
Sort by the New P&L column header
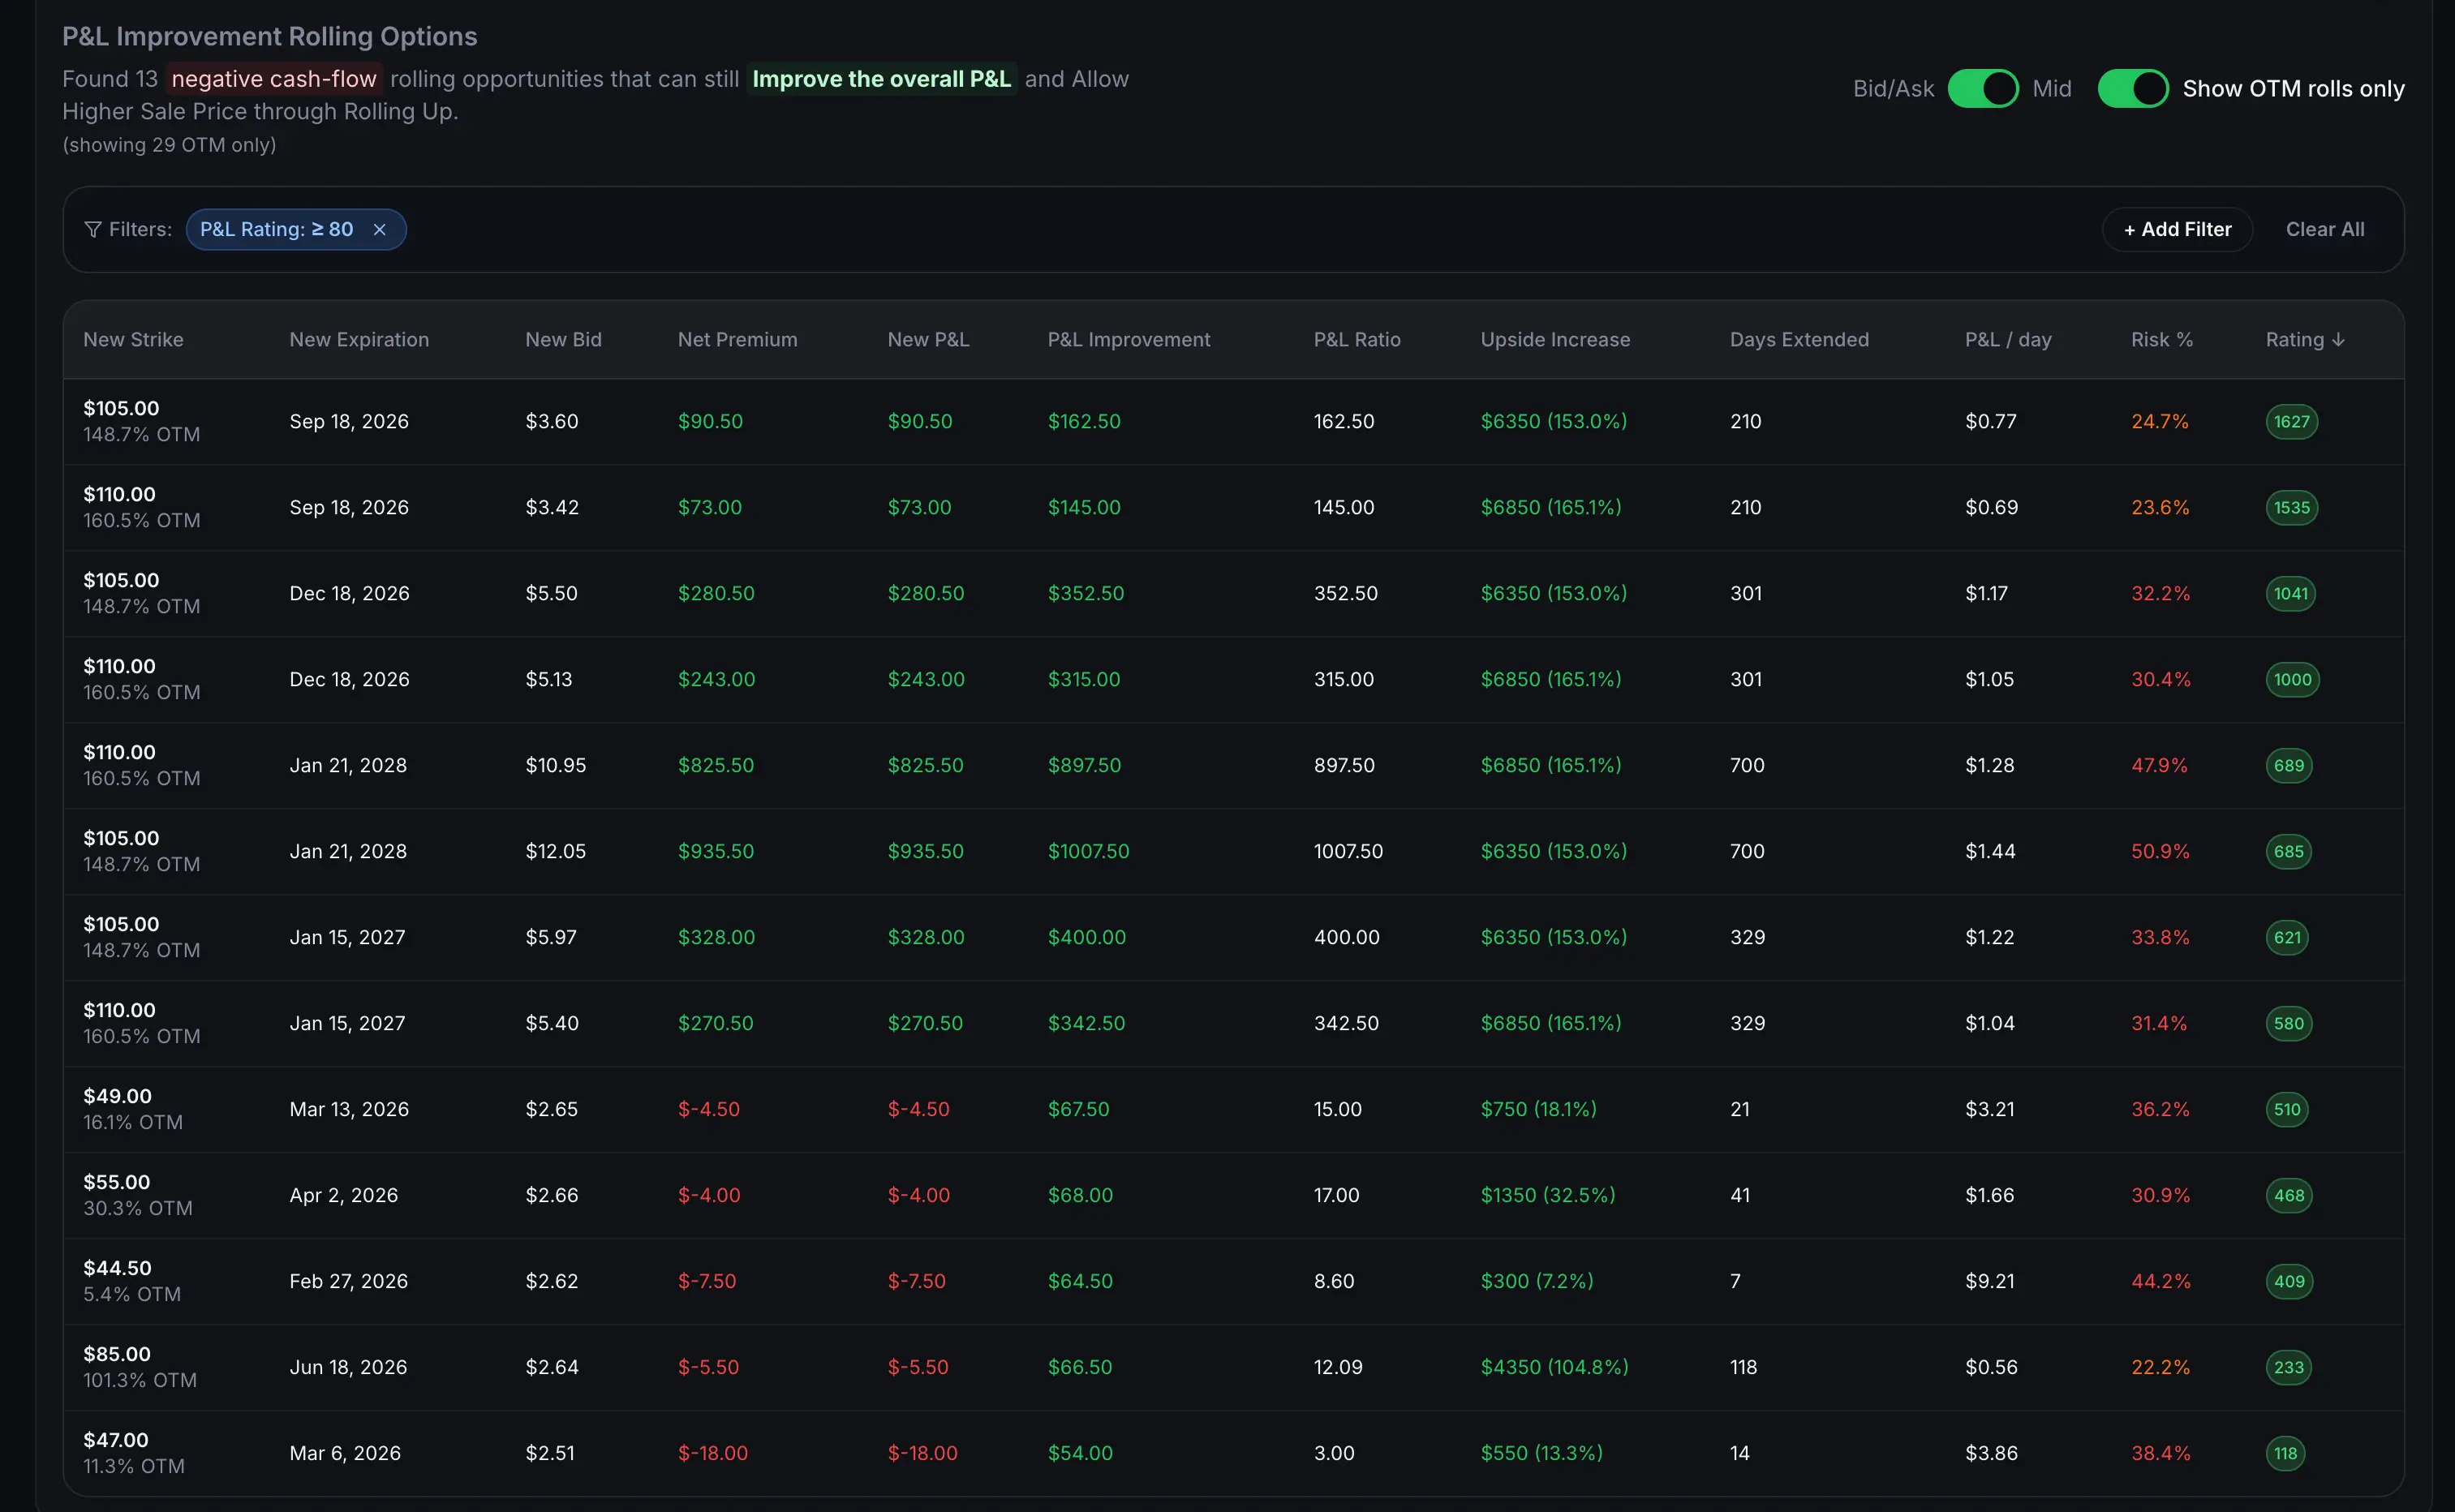click(x=928, y=340)
